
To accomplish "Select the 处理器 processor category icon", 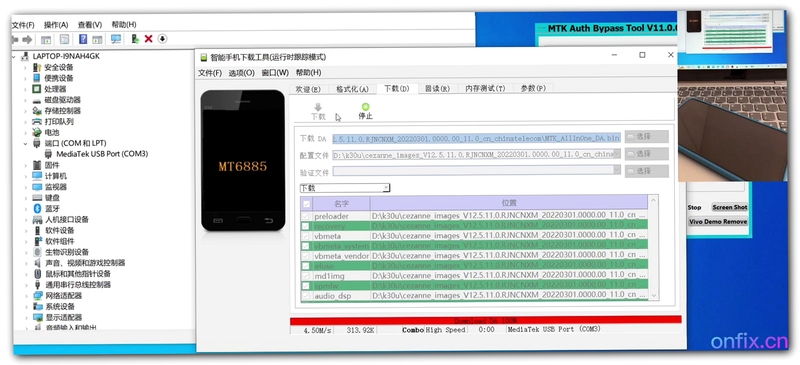I will [37, 89].
